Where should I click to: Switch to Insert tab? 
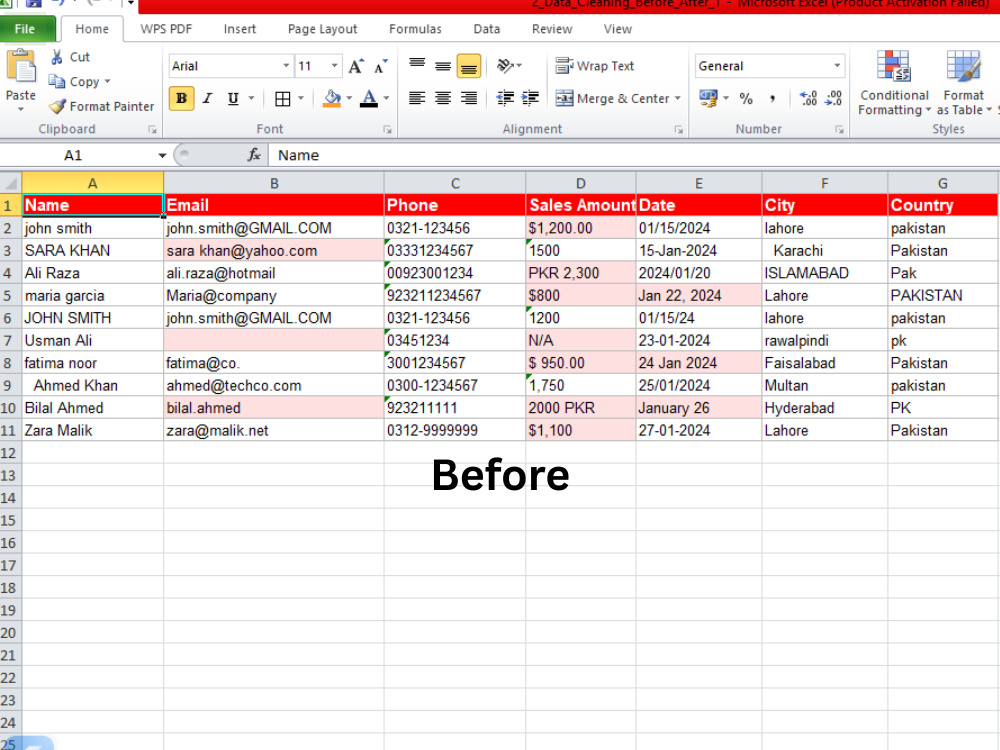point(240,29)
